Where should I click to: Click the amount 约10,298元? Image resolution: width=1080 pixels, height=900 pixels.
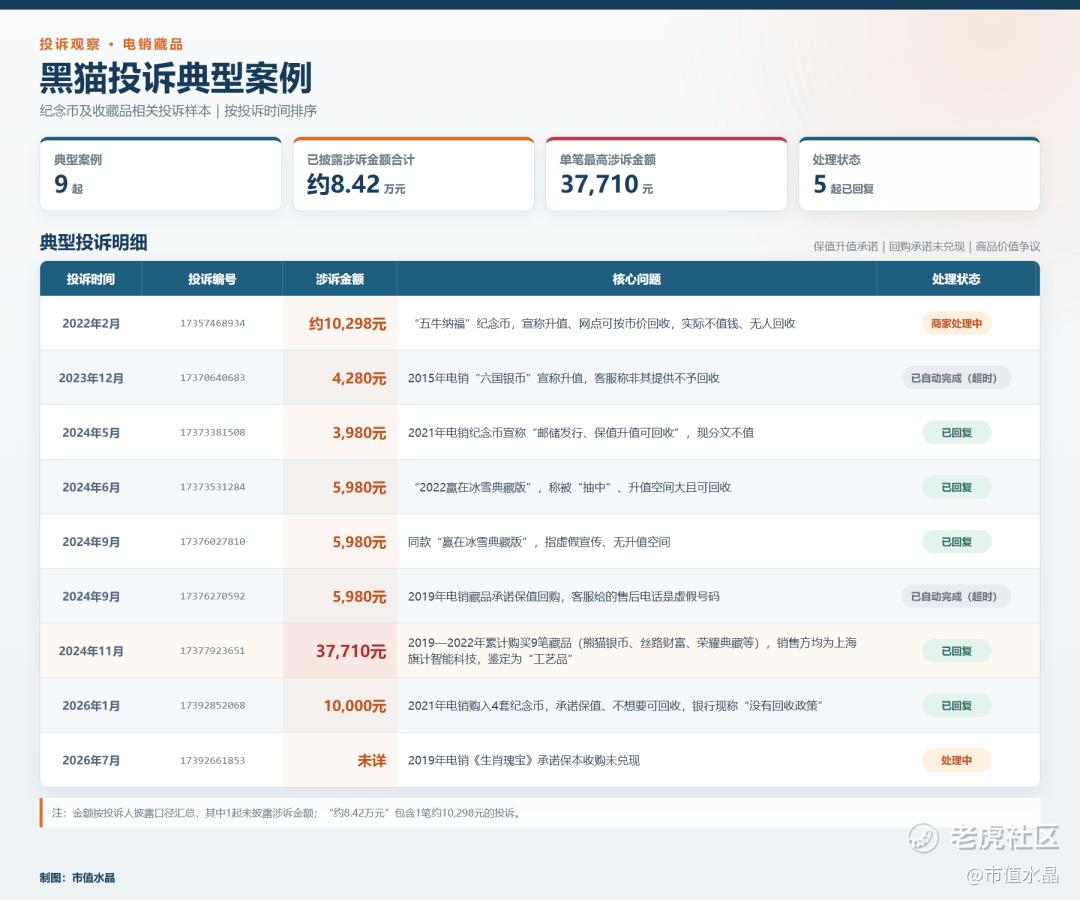[347, 324]
